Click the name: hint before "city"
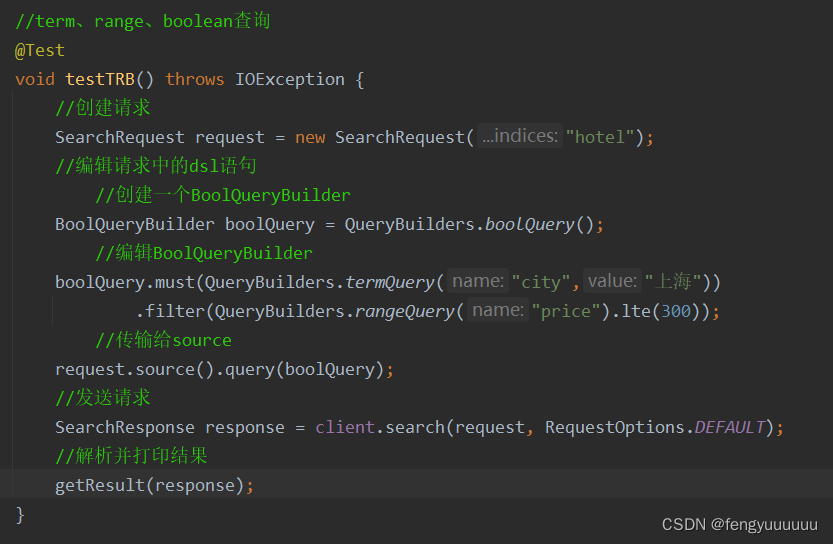 (478, 280)
